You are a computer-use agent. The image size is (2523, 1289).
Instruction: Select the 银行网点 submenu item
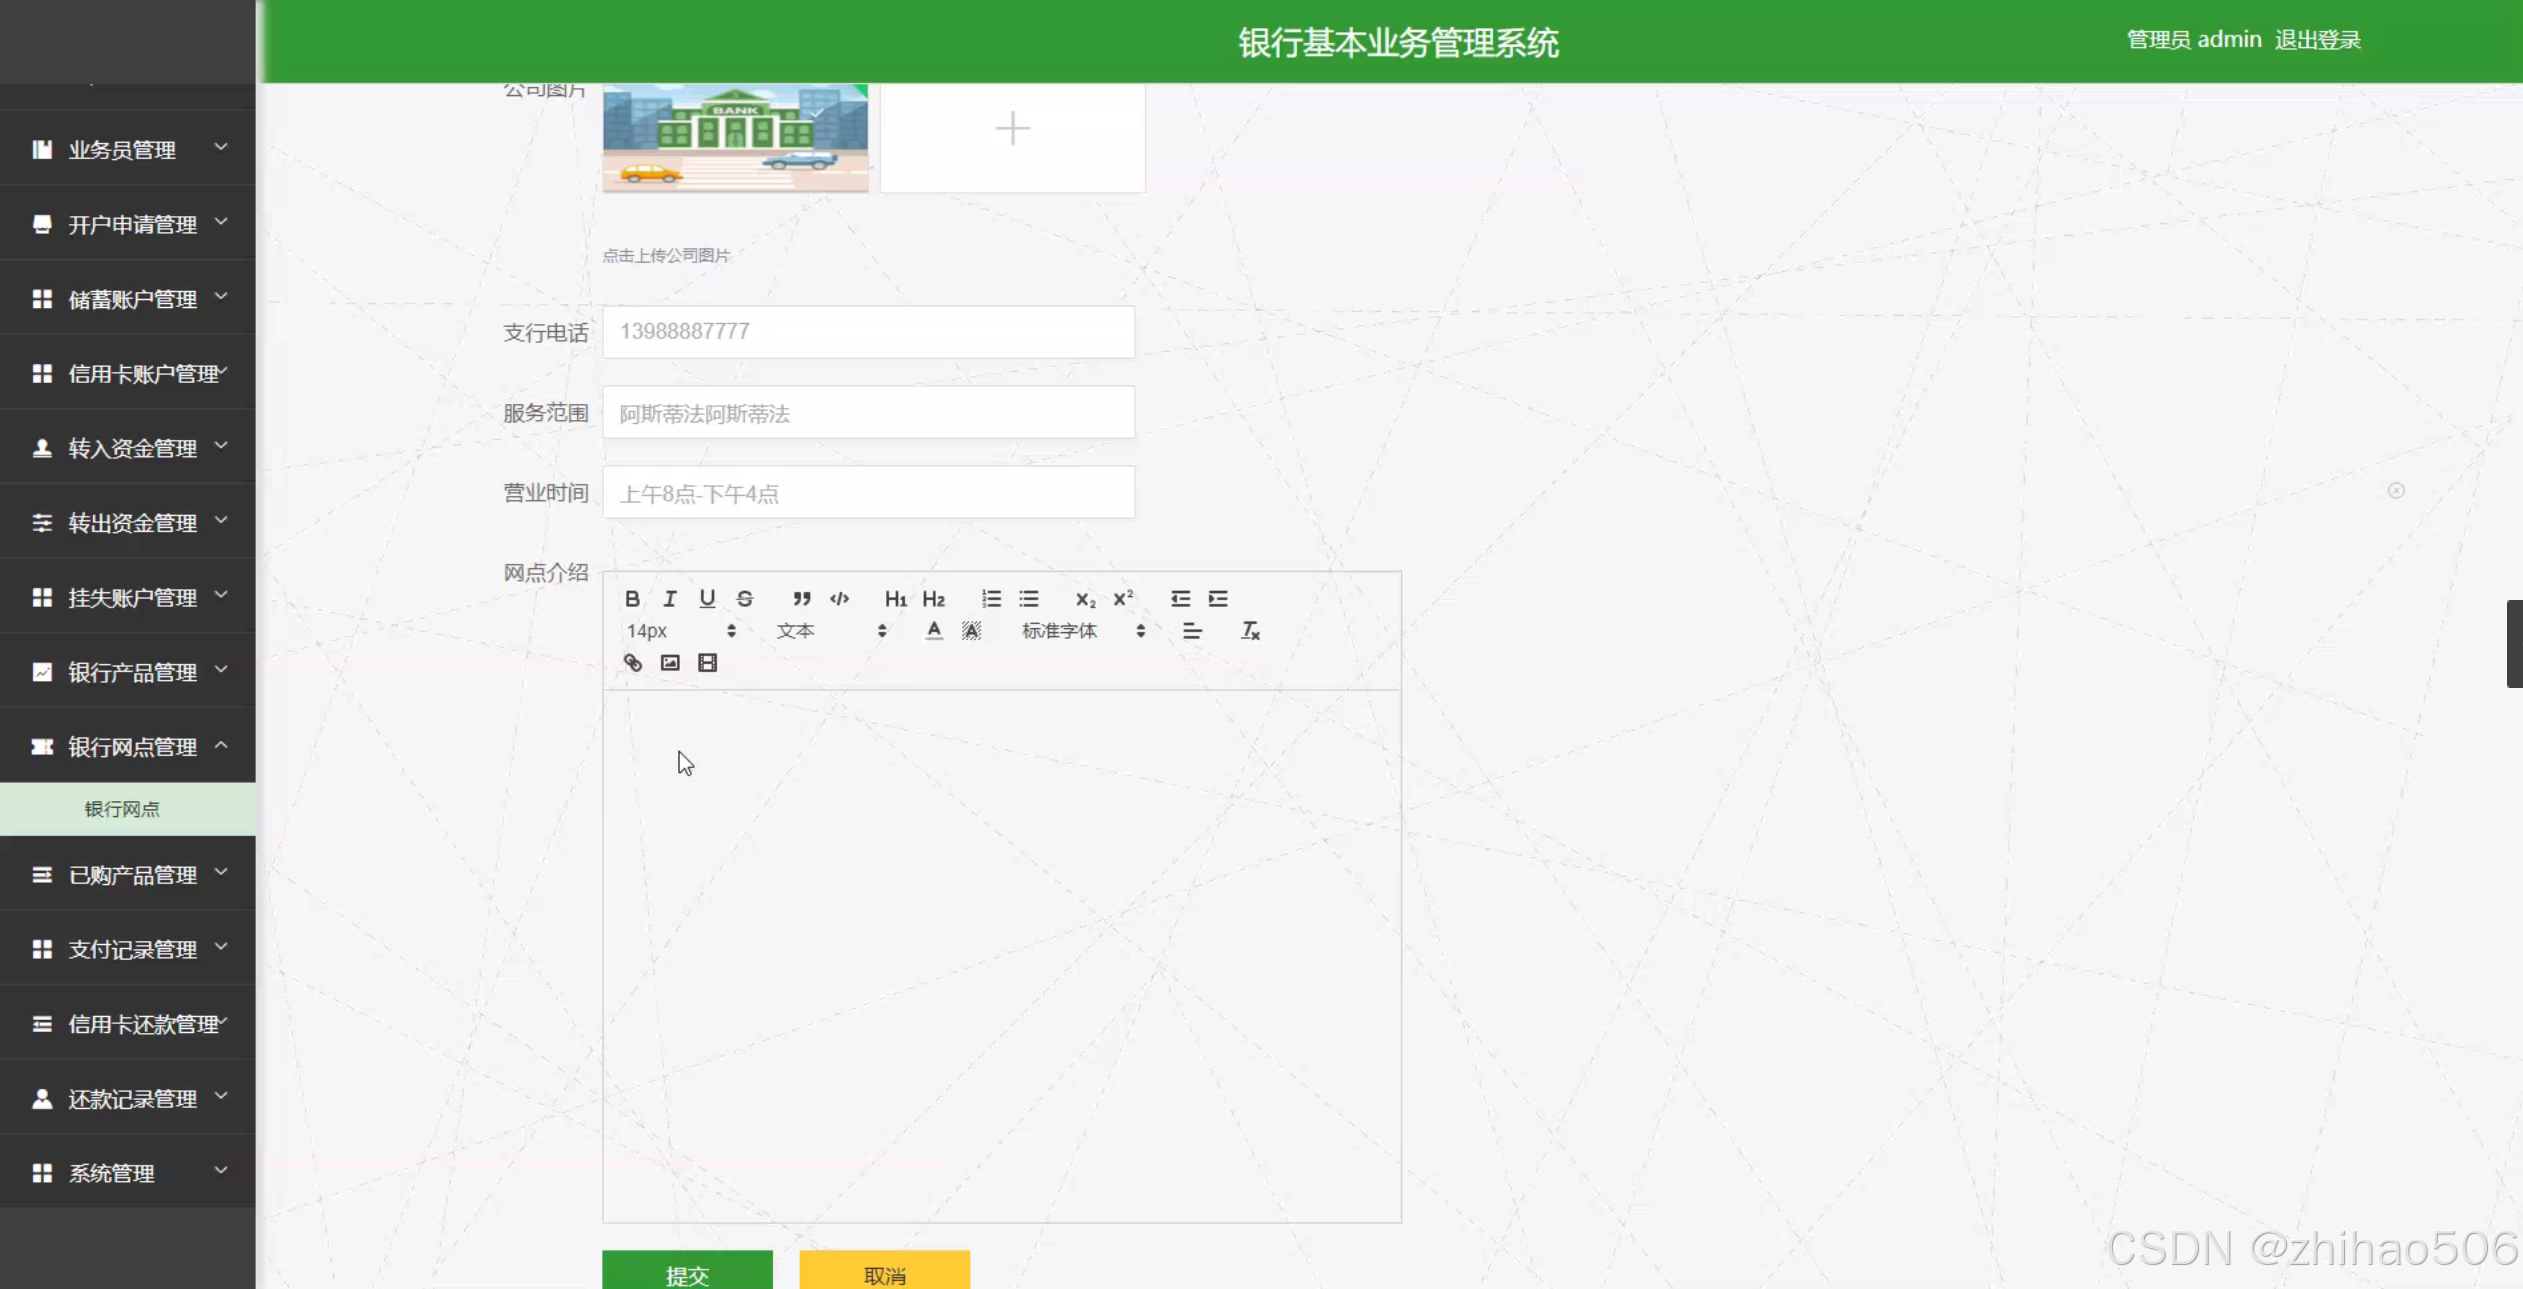[122, 809]
